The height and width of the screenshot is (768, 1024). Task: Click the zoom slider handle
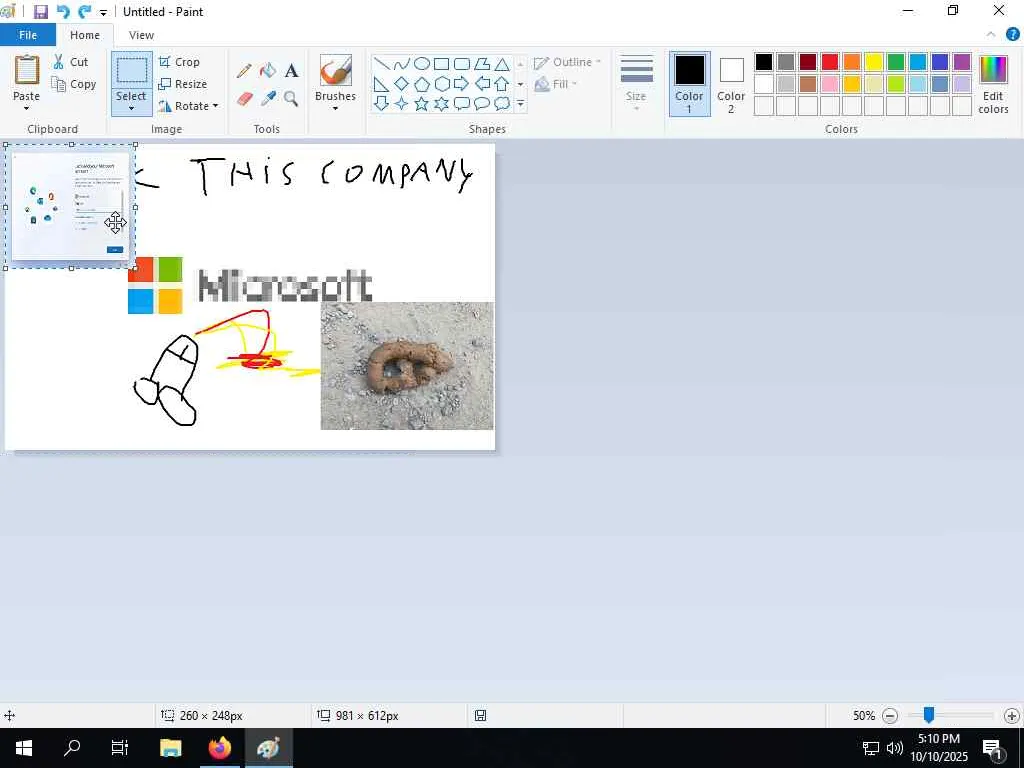pyautogui.click(x=928, y=715)
